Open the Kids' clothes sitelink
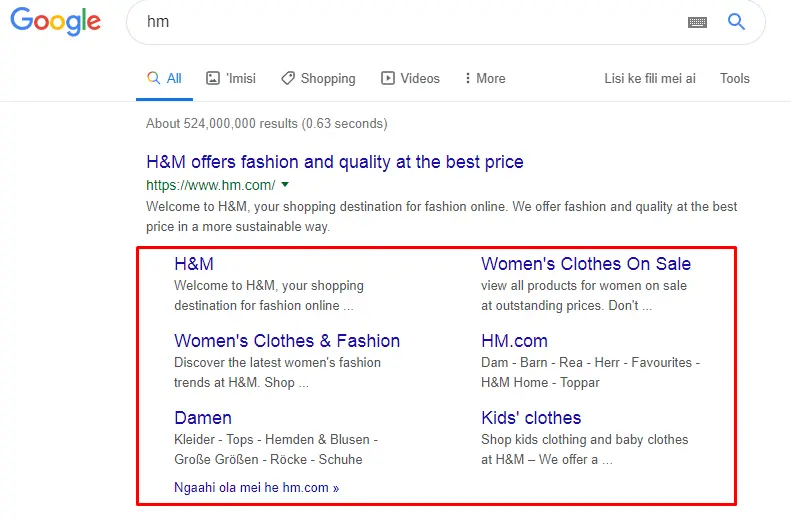Screen dimensions: 791x521 coord(531,418)
